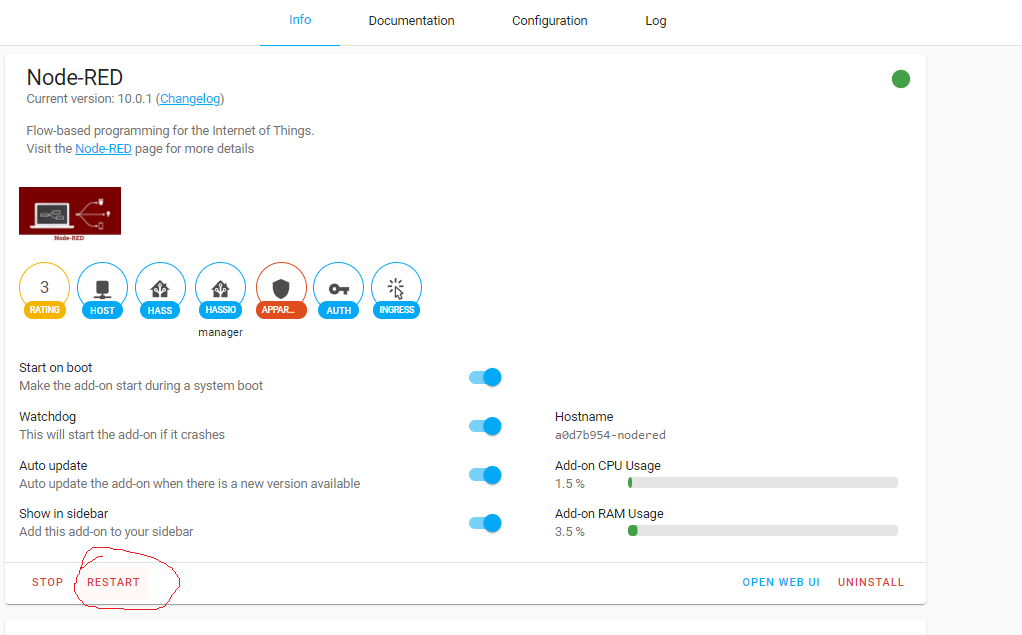This screenshot has height=635, width=1022.
Task: Click the INGRESS icon
Action: (396, 285)
